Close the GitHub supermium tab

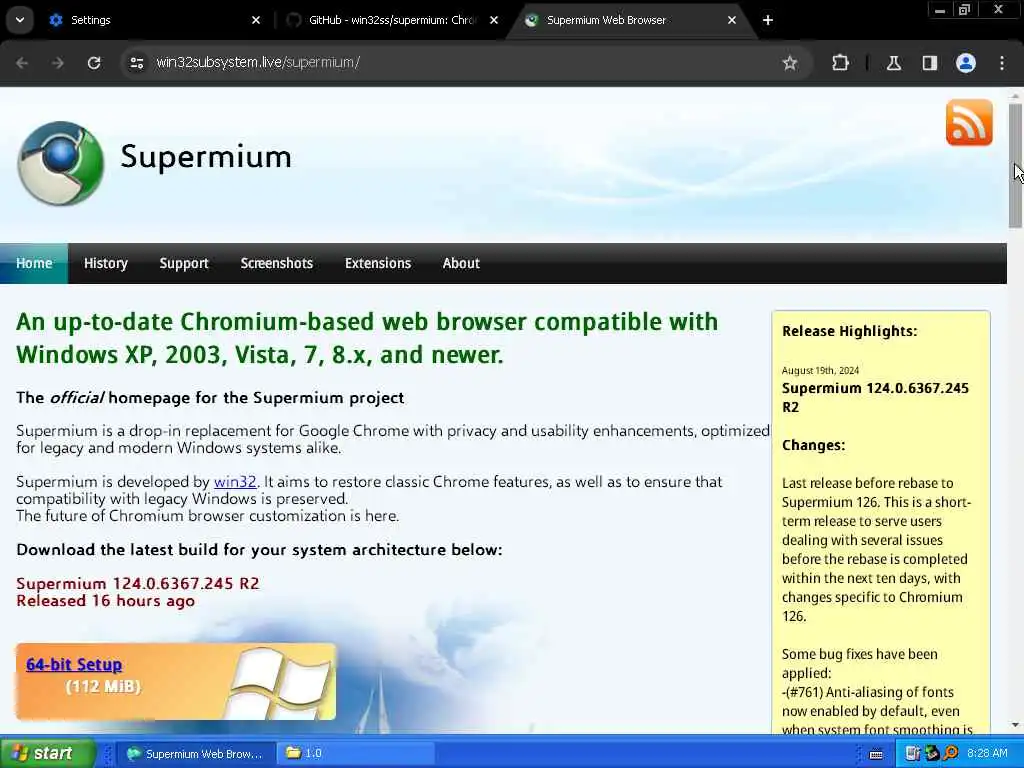pos(494,20)
